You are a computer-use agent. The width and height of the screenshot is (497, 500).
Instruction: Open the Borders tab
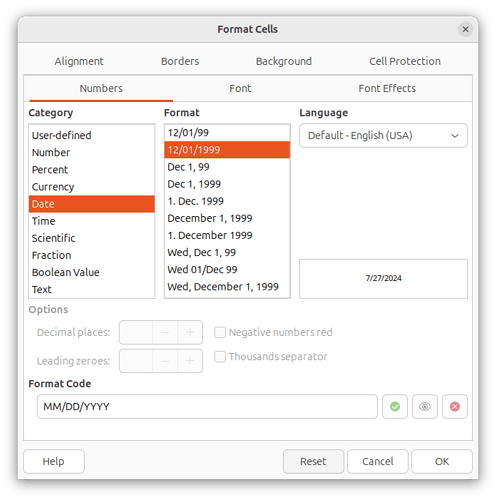tap(180, 61)
